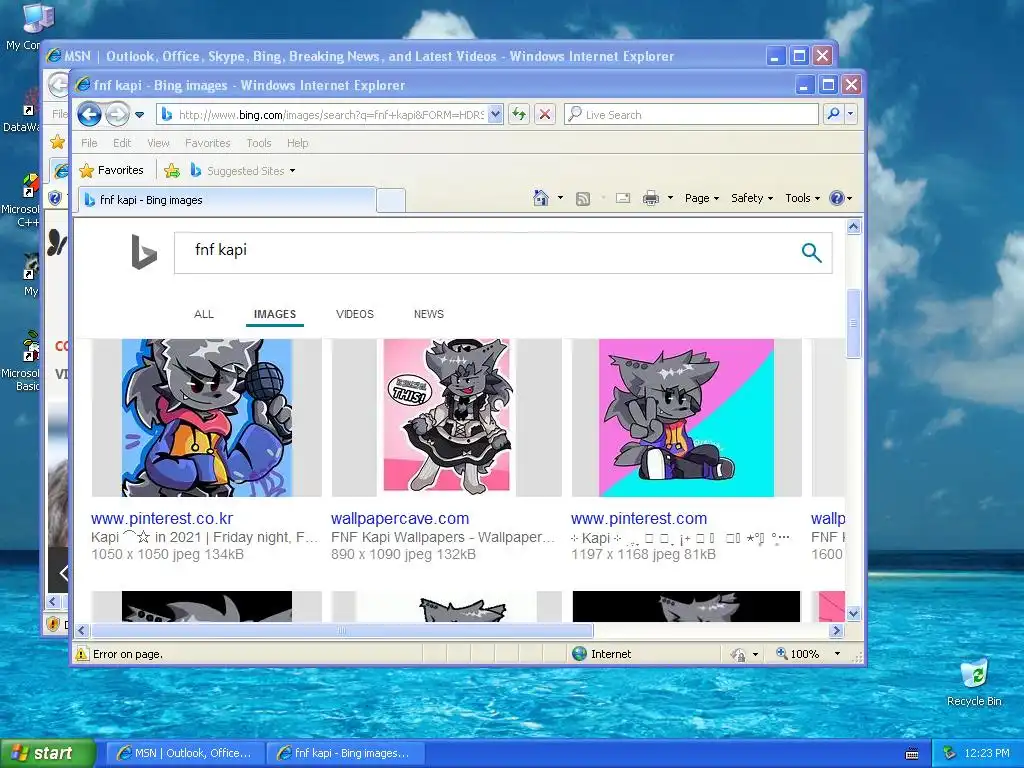Click the Home icon in command bar
The width and height of the screenshot is (1024, 768).
[541, 198]
